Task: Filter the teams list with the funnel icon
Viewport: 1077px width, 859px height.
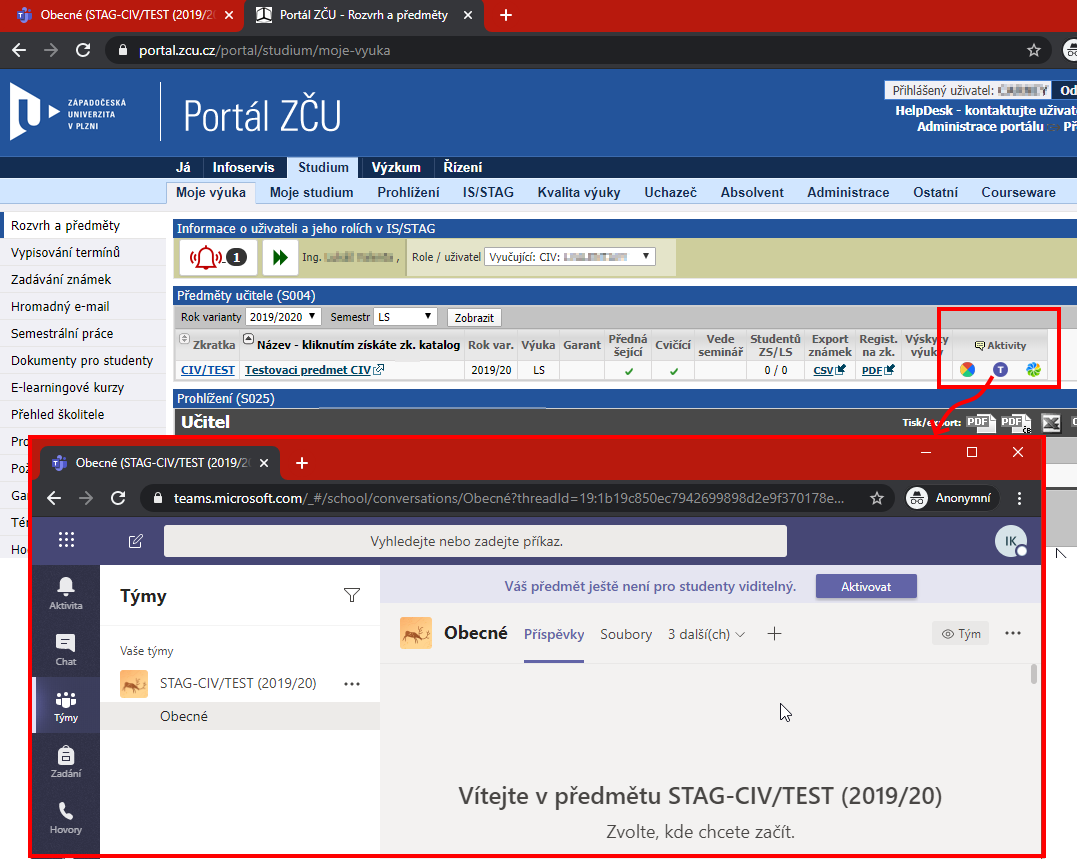Action: tap(352, 595)
